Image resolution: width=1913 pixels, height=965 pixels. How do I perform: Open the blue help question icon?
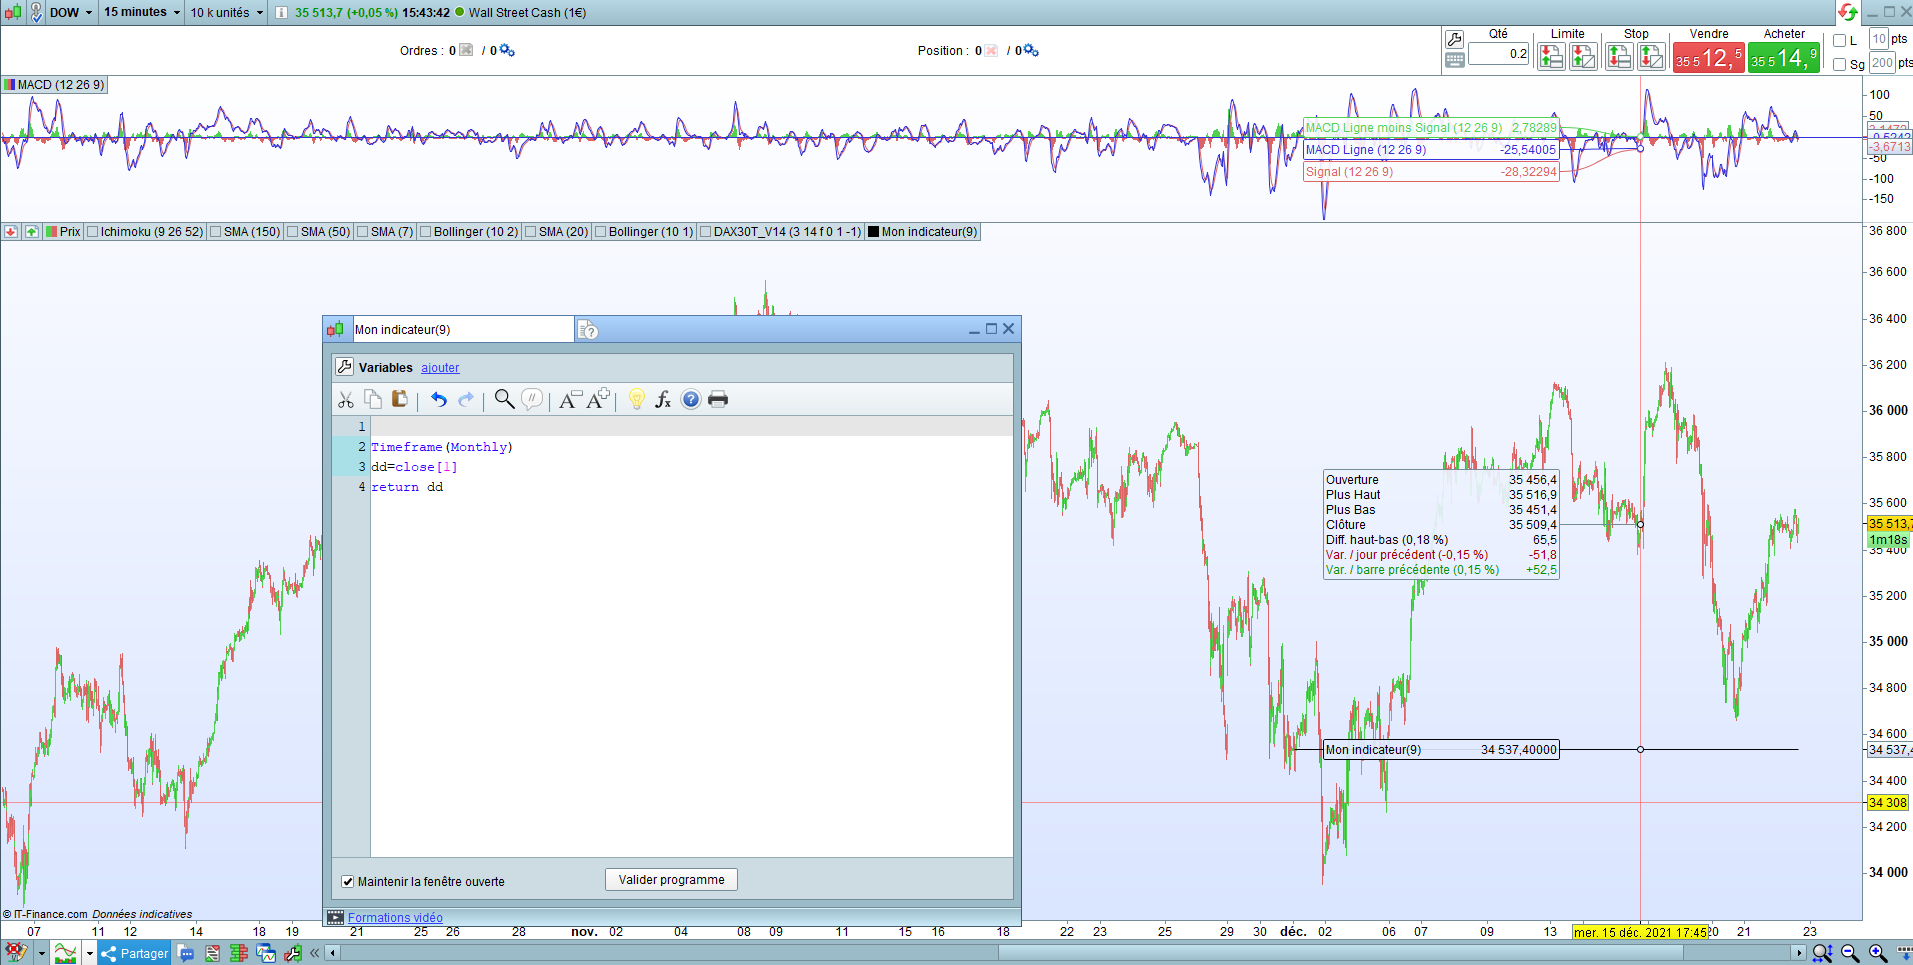point(691,400)
